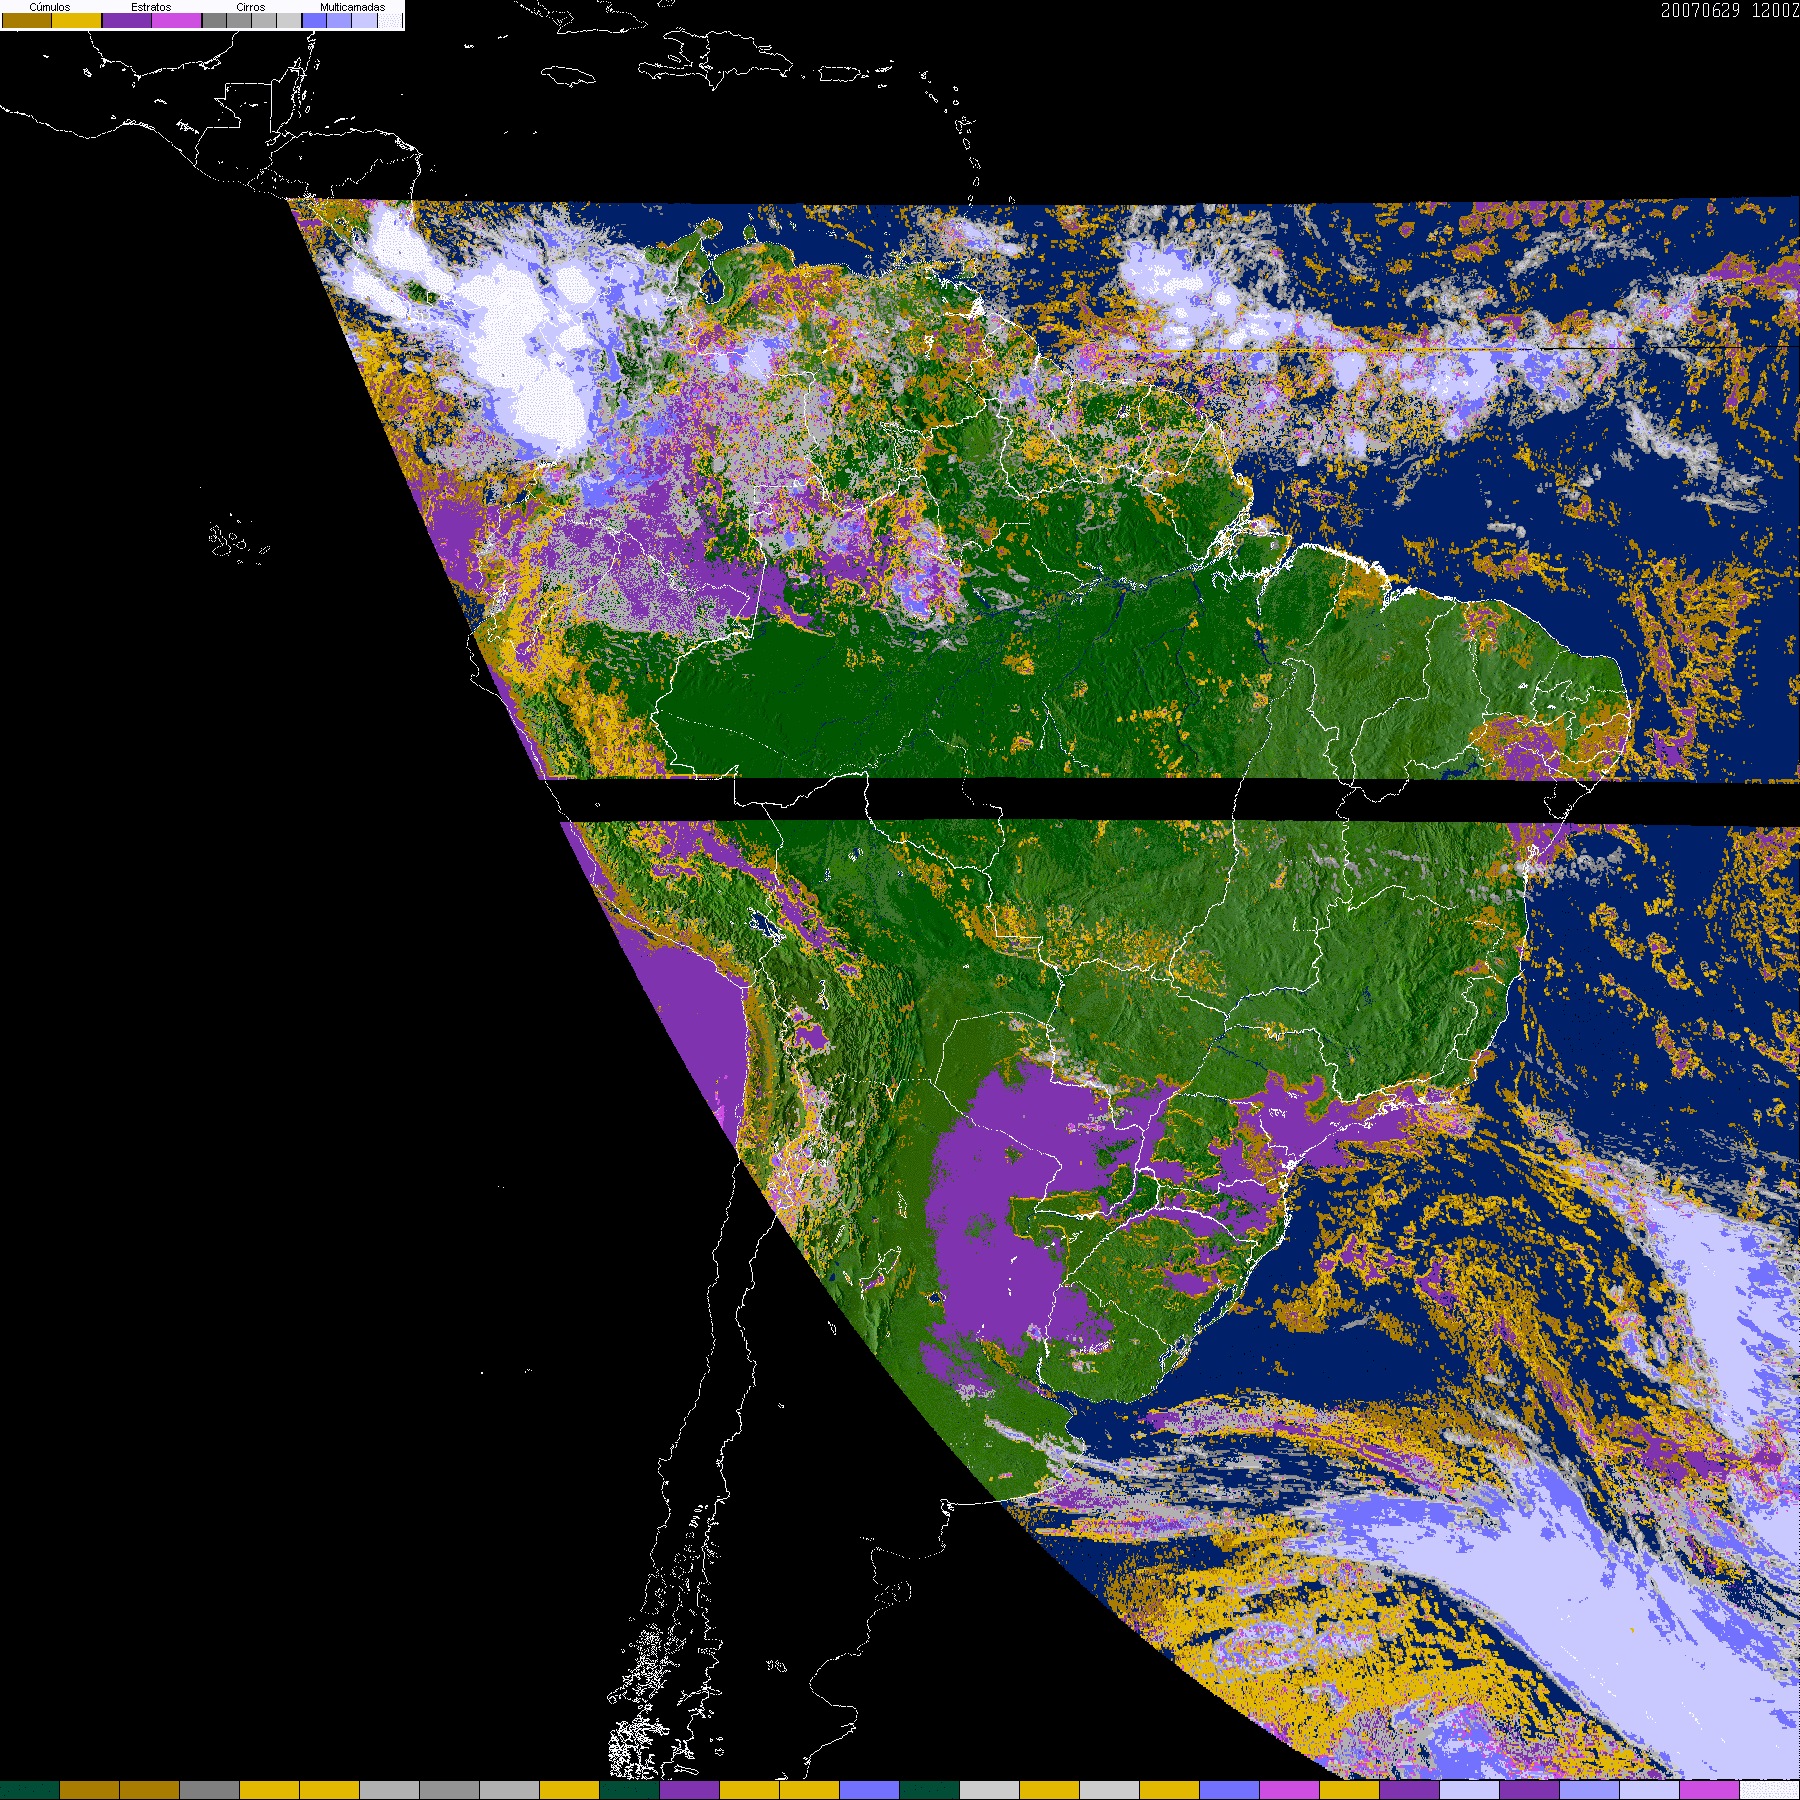Pick the pale lavender Multicamadas legend swatch
The height and width of the screenshot is (1800, 1800).
tap(364, 21)
